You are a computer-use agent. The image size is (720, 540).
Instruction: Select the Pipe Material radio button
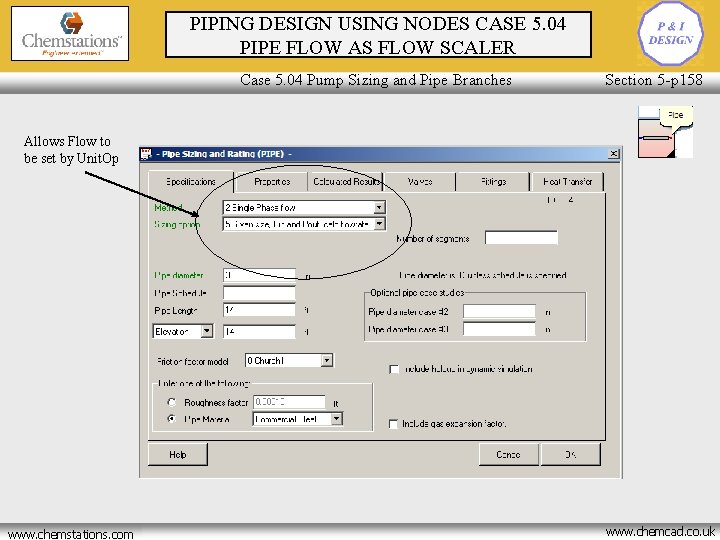172,419
